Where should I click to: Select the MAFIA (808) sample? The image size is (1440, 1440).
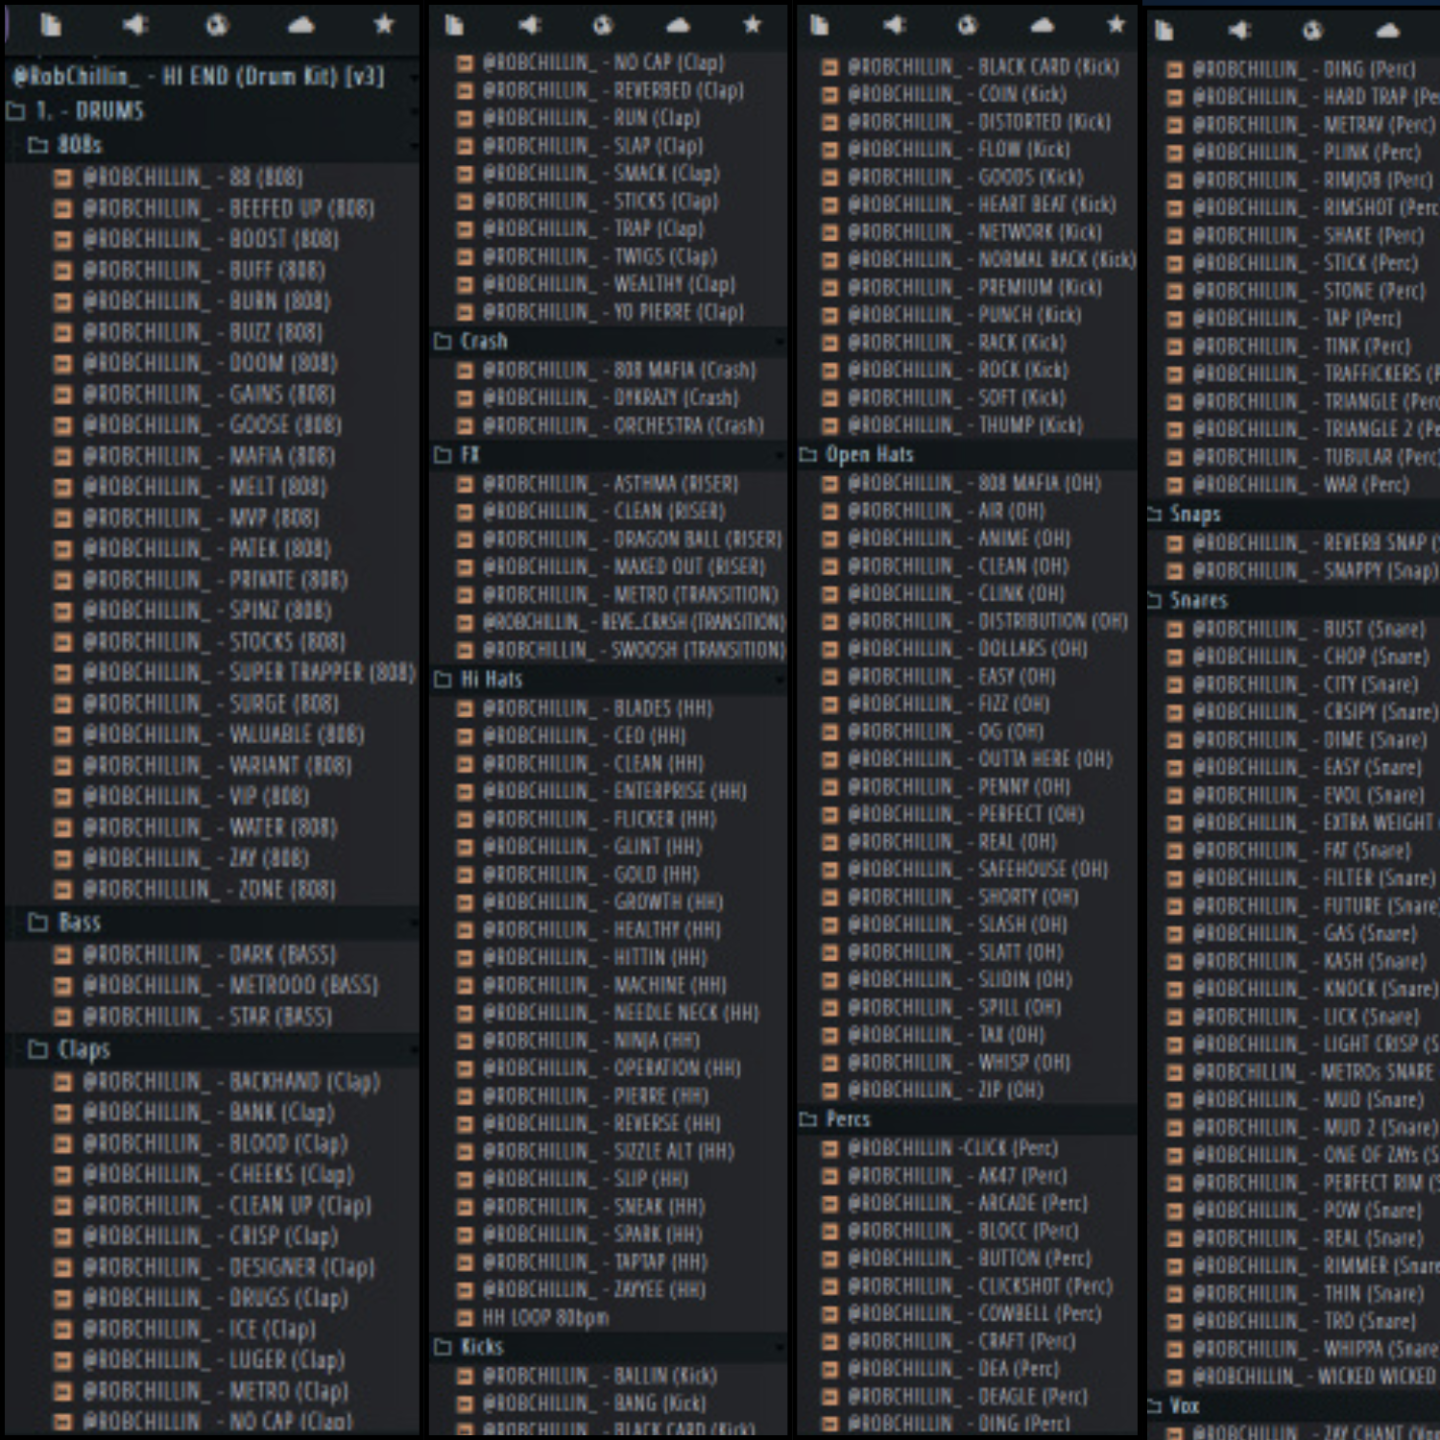tap(208, 456)
